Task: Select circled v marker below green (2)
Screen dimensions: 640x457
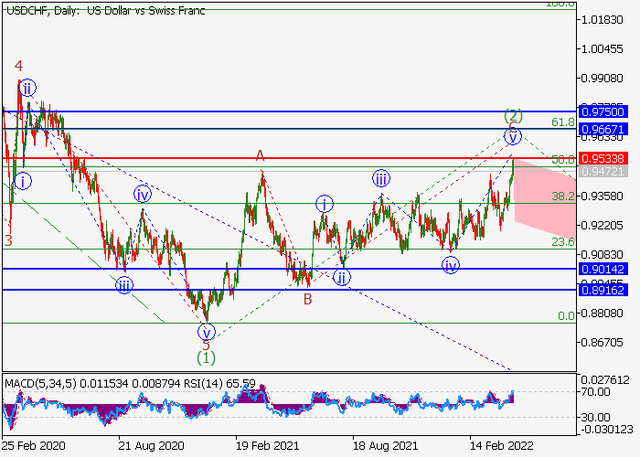Action: pyautogui.click(x=513, y=137)
